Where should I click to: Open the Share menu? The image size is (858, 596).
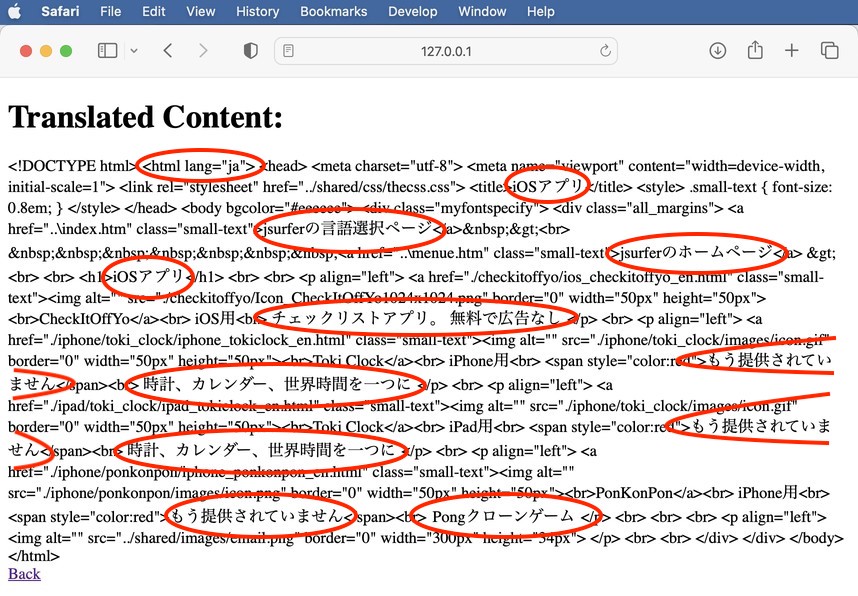point(755,51)
